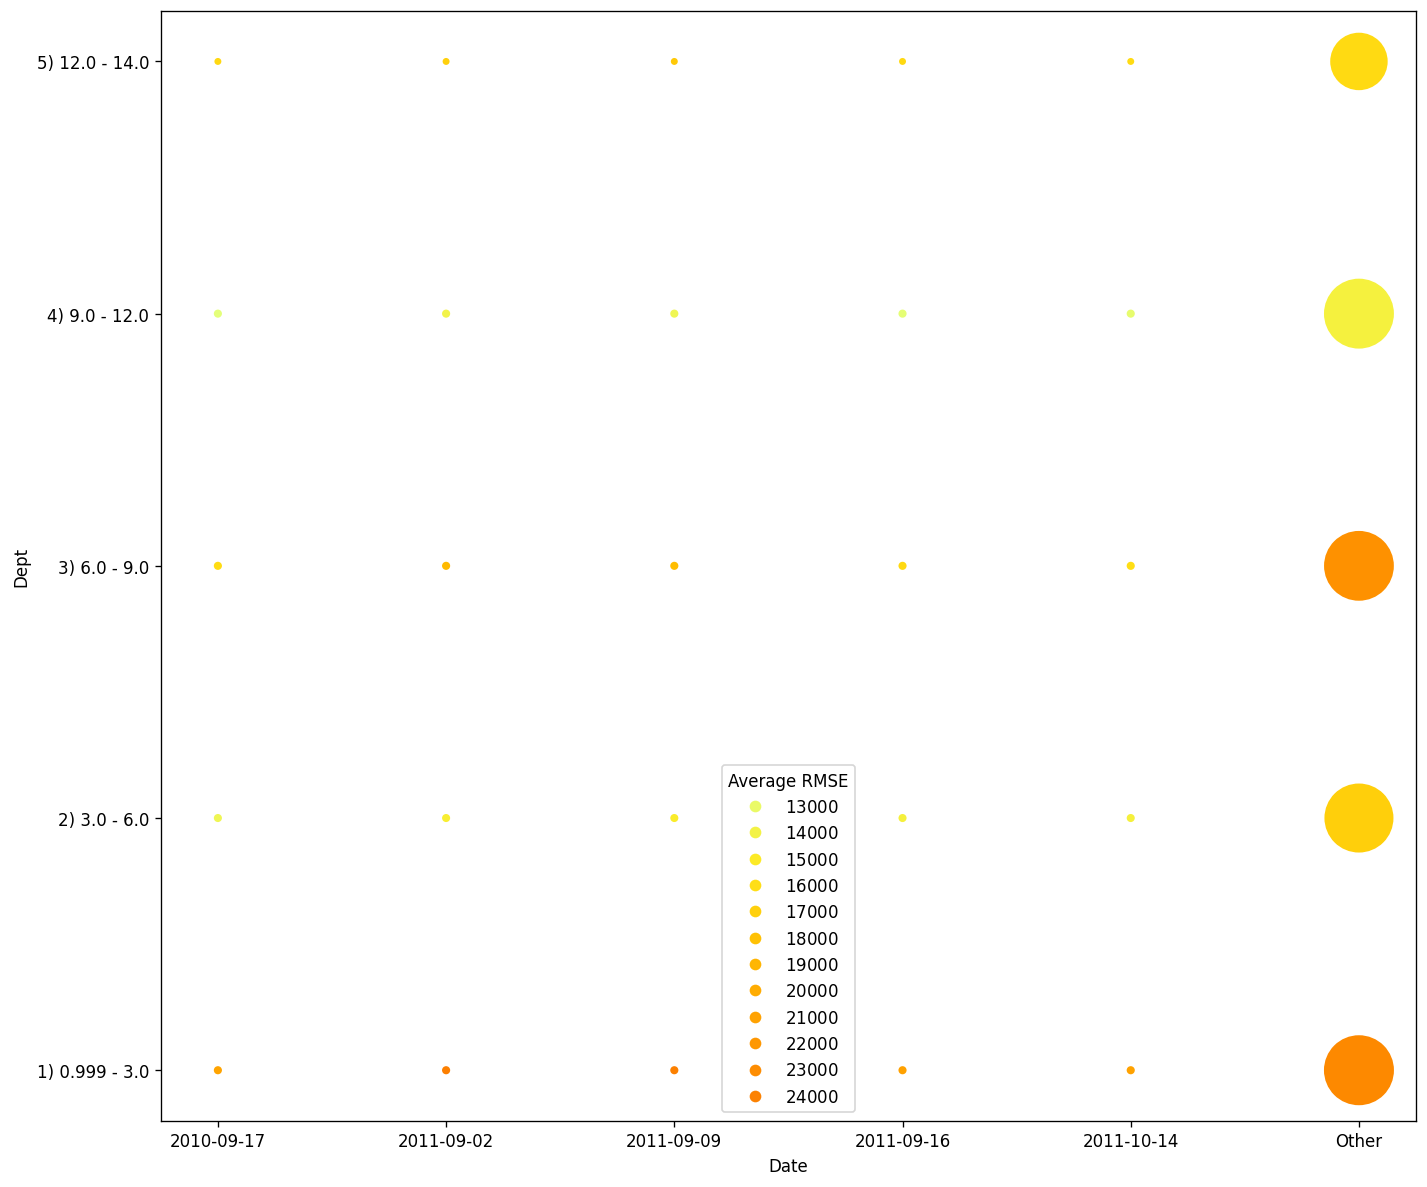
Task: Select the 2011-09-16 date label
Action: pos(902,1140)
